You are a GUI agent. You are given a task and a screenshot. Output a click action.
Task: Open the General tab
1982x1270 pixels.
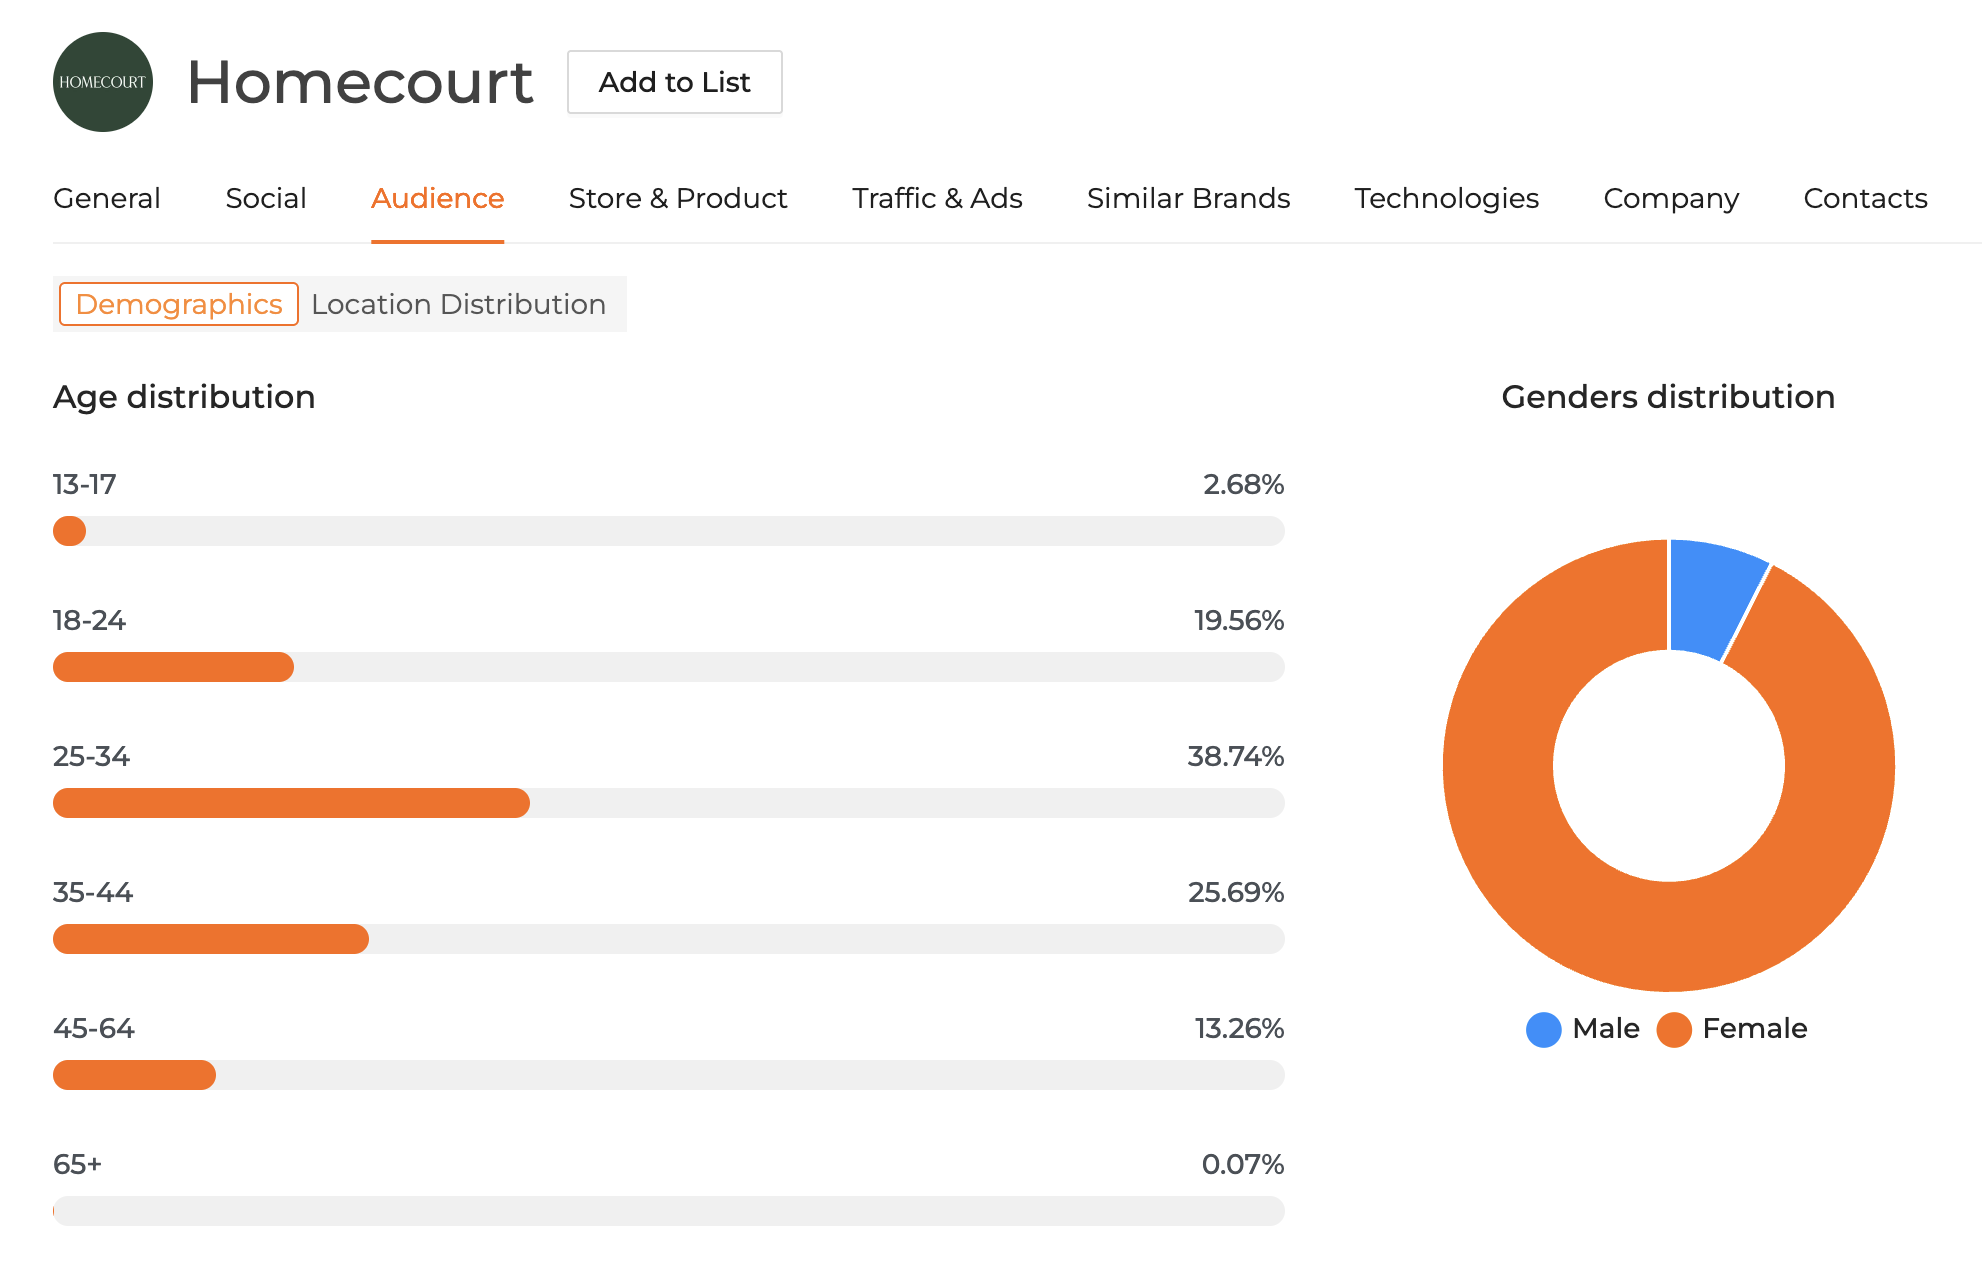point(107,198)
